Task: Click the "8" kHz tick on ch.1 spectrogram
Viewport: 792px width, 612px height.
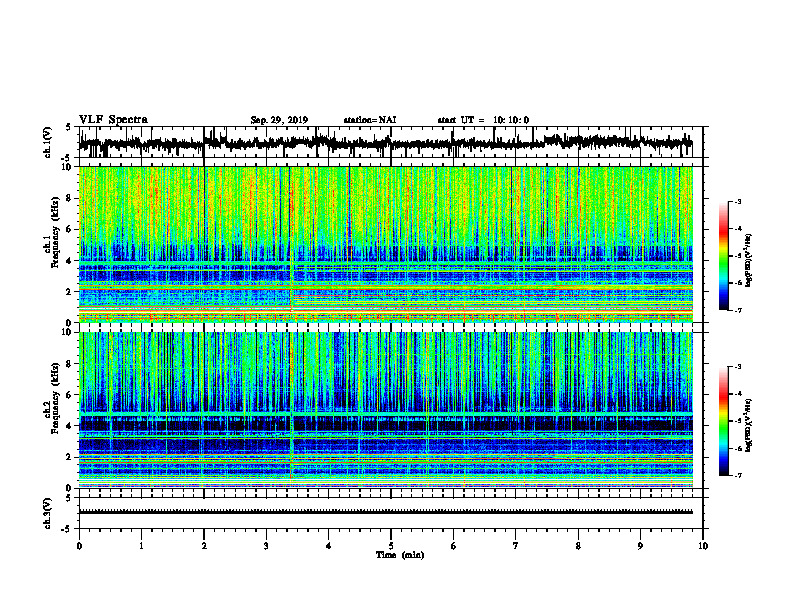Action: [70, 198]
